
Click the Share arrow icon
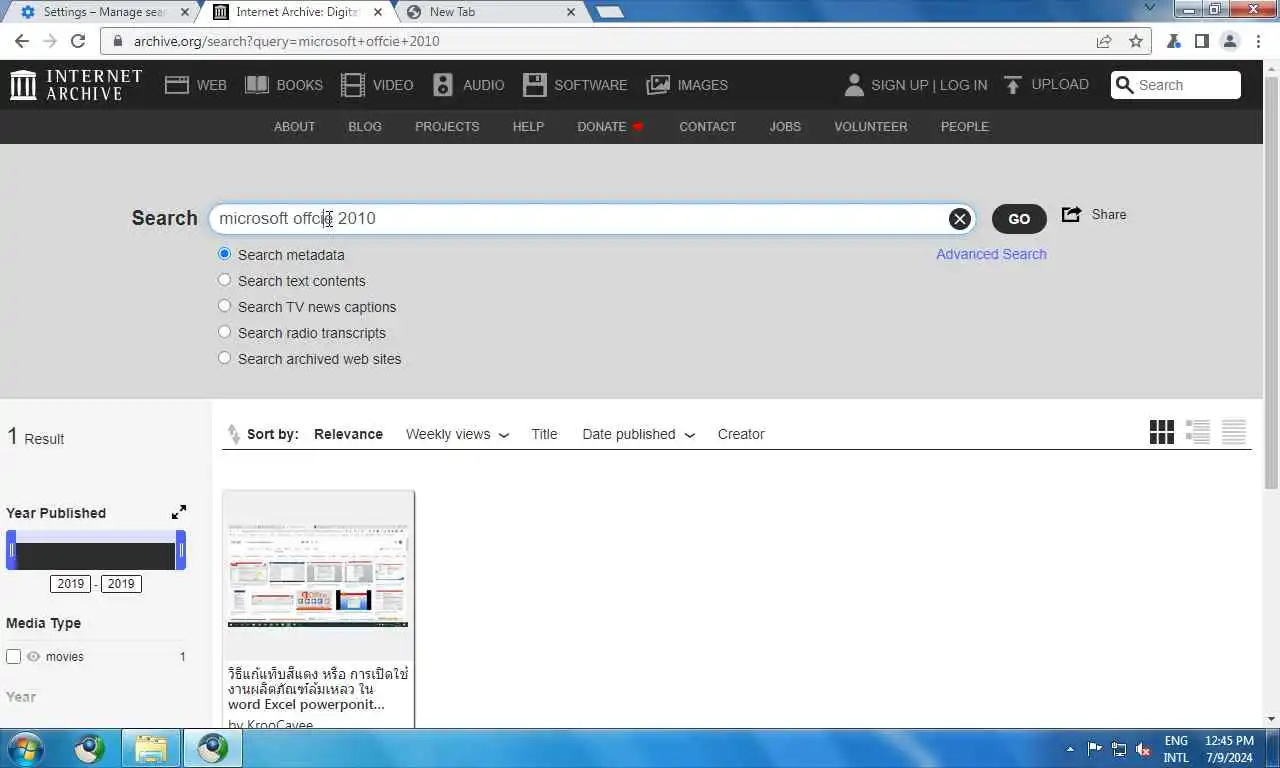pos(1071,214)
